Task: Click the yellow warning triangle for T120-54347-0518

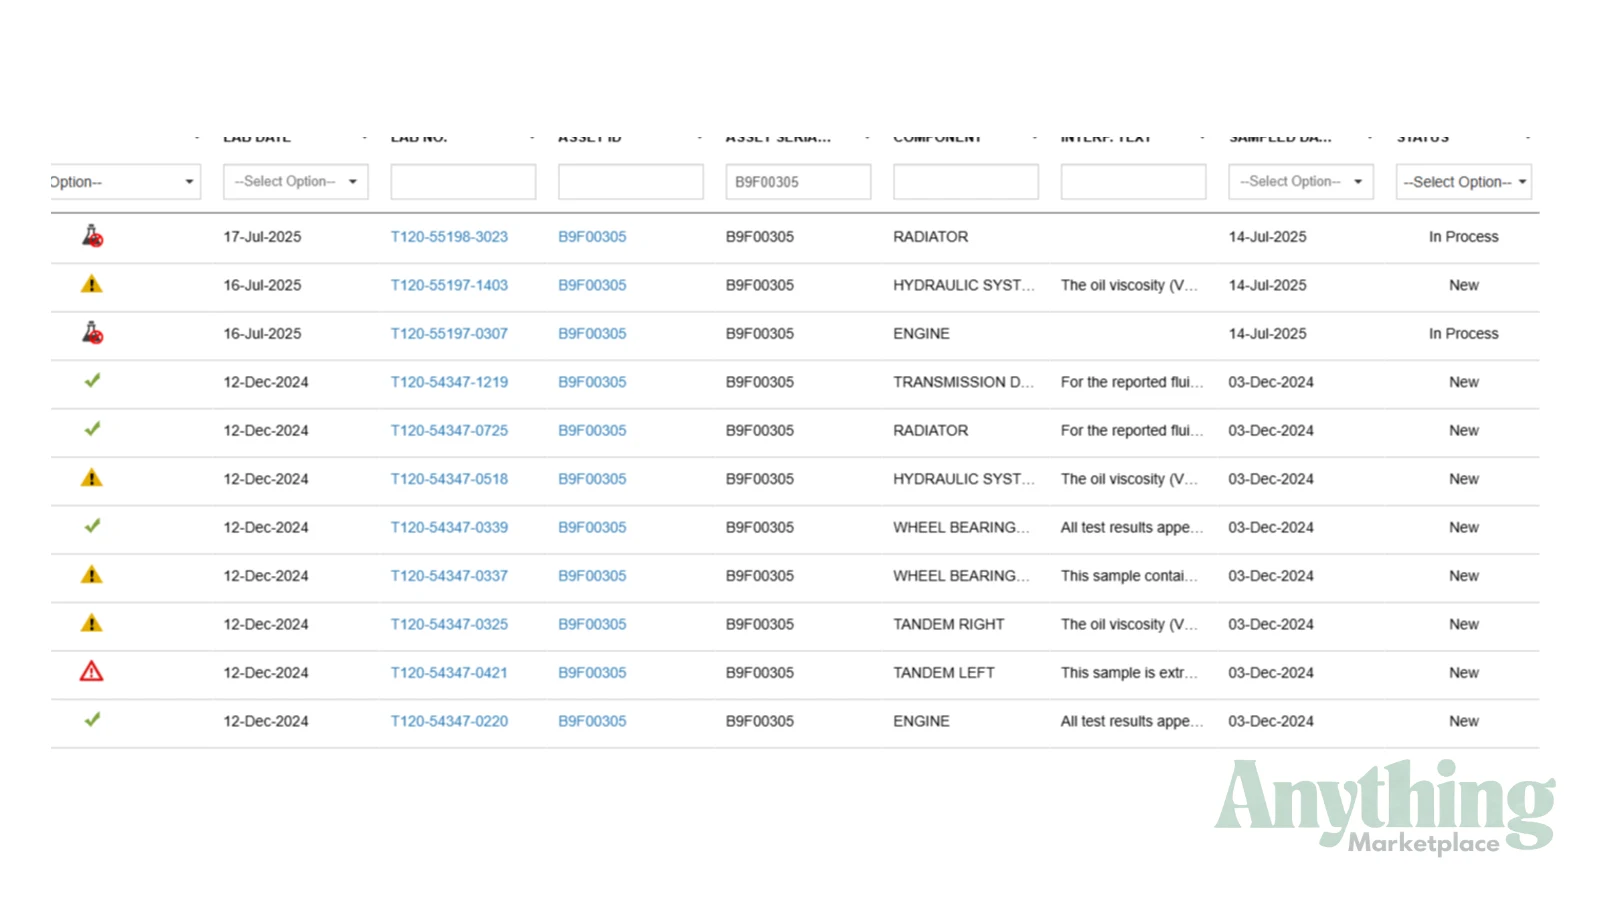Action: pos(91,478)
